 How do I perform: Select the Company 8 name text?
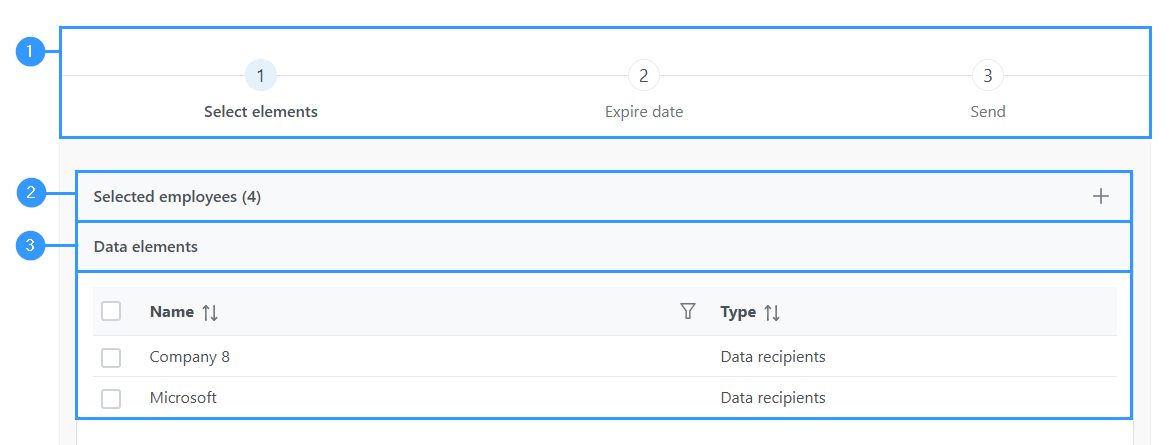point(190,357)
